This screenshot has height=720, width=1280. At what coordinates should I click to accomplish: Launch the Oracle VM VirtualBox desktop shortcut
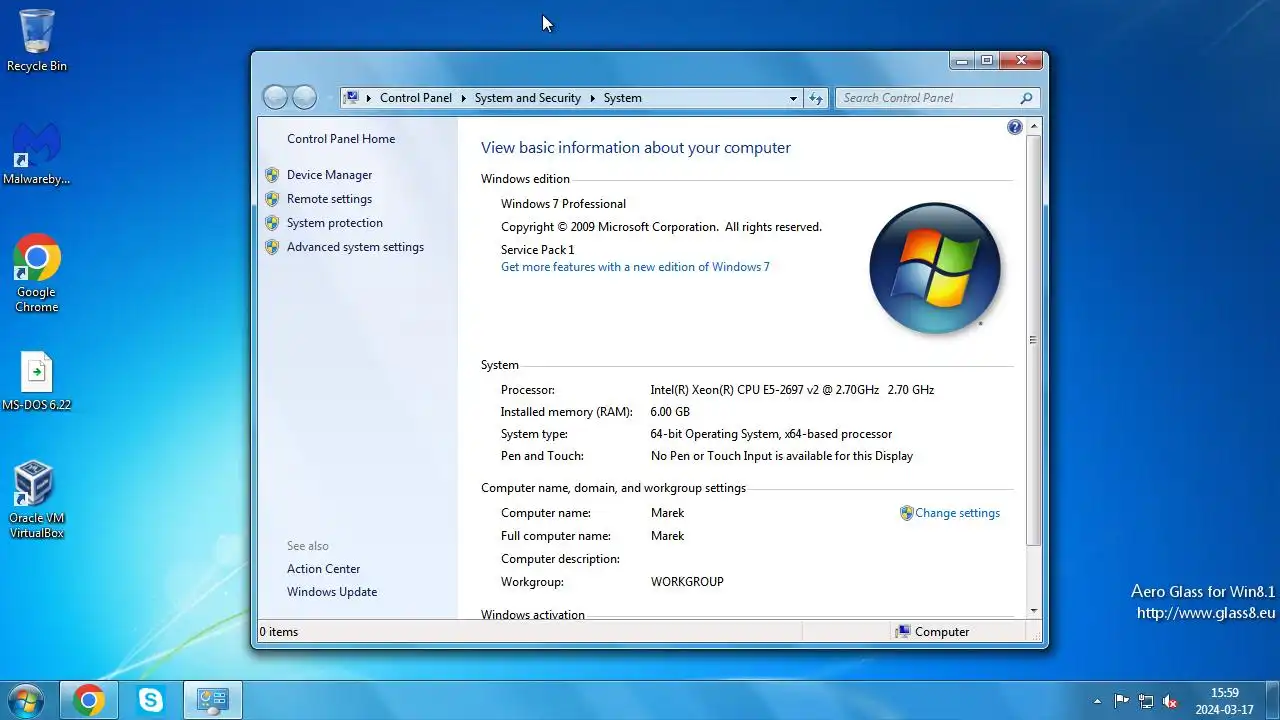tap(37, 500)
